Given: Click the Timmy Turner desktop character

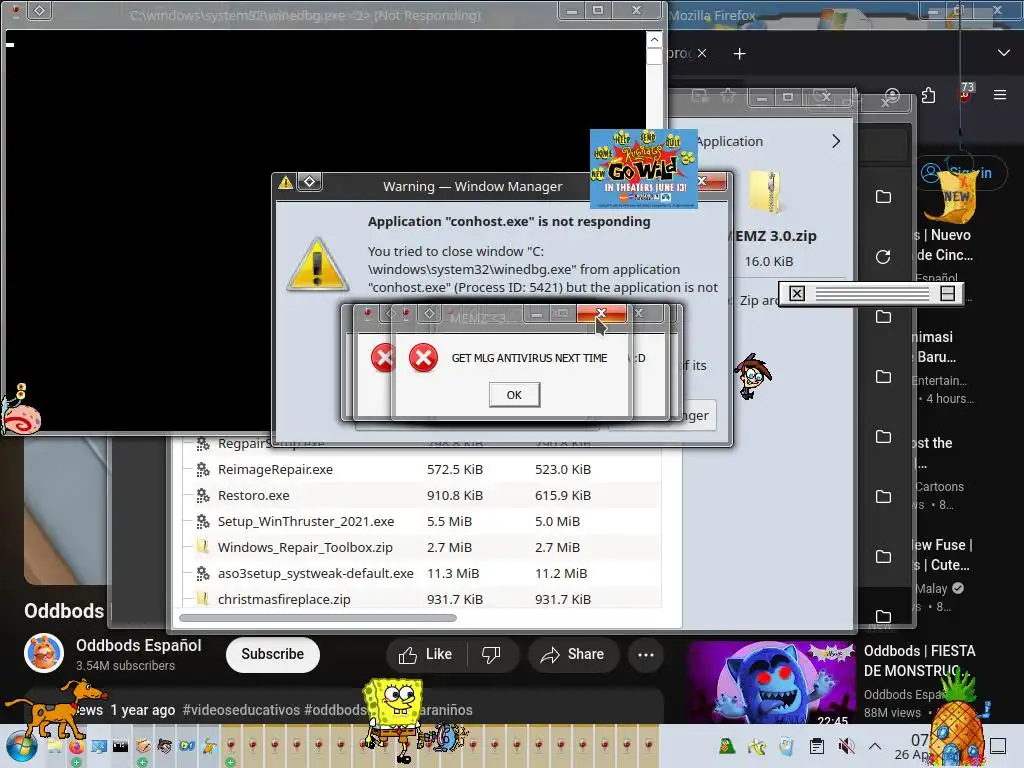Looking at the screenshot, I should point(753,377).
